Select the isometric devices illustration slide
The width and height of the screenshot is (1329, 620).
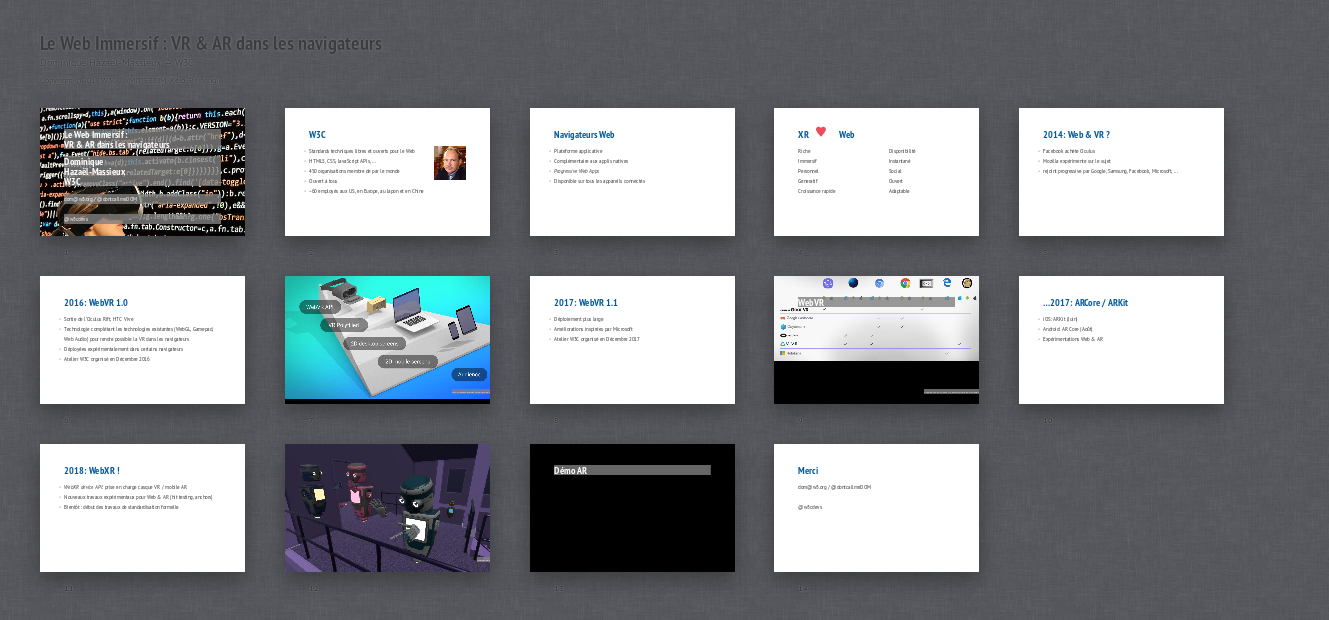click(387, 340)
